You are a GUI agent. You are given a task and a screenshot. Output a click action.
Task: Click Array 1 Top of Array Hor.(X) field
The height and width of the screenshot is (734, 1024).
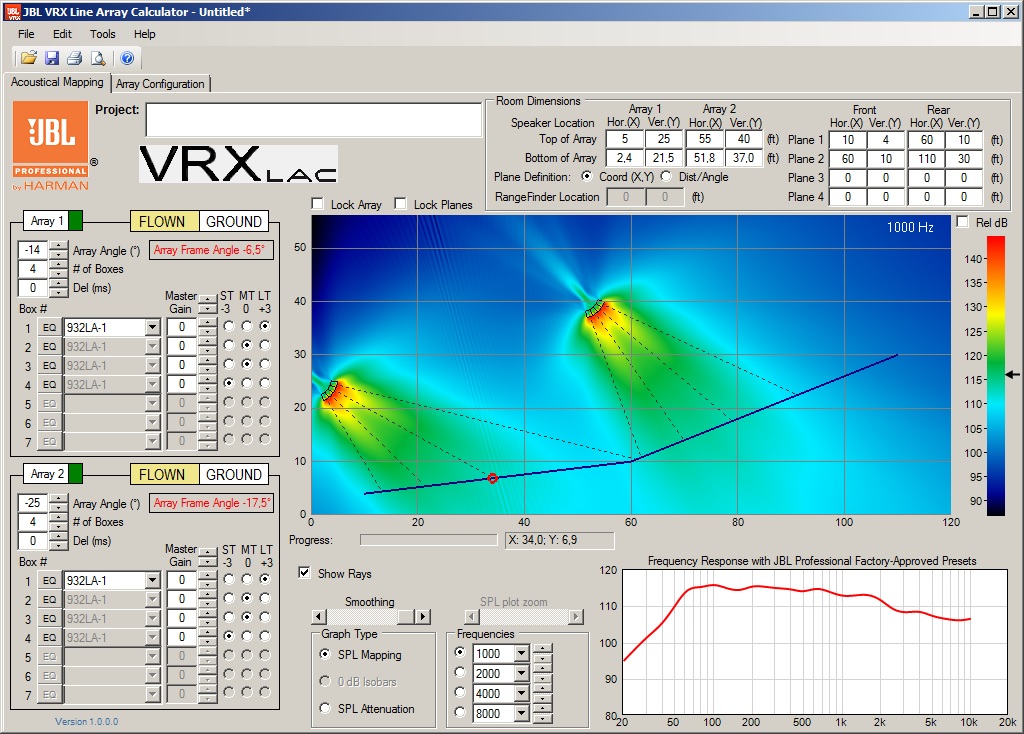624,139
